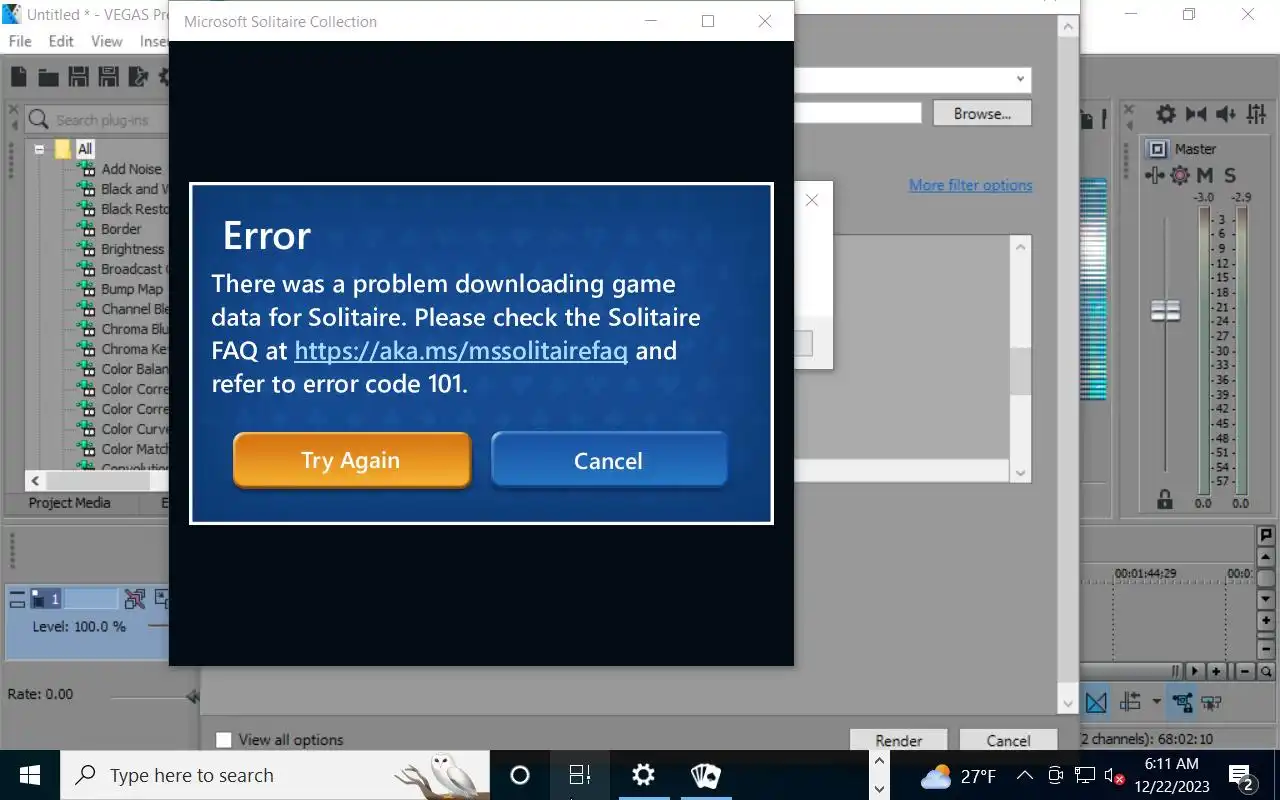Click the Save As icon in VEGAS toolbar
Image resolution: width=1280 pixels, height=800 pixels.
pos(108,77)
